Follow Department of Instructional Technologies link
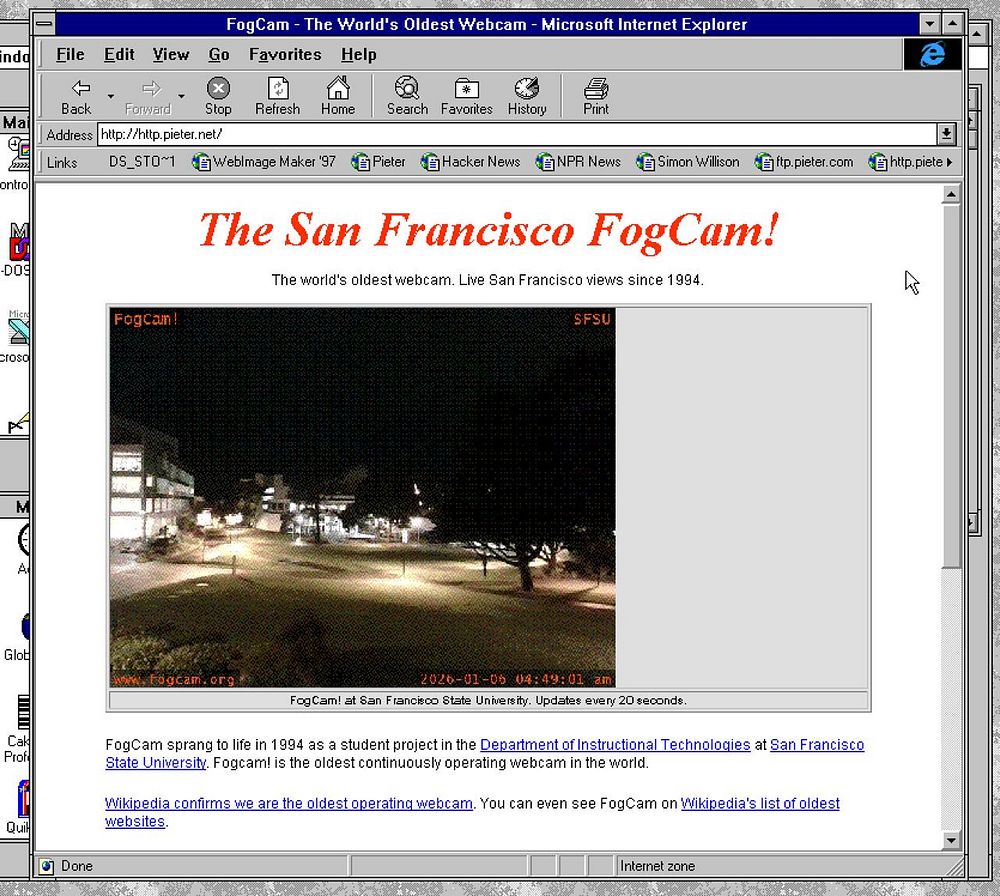 point(615,745)
